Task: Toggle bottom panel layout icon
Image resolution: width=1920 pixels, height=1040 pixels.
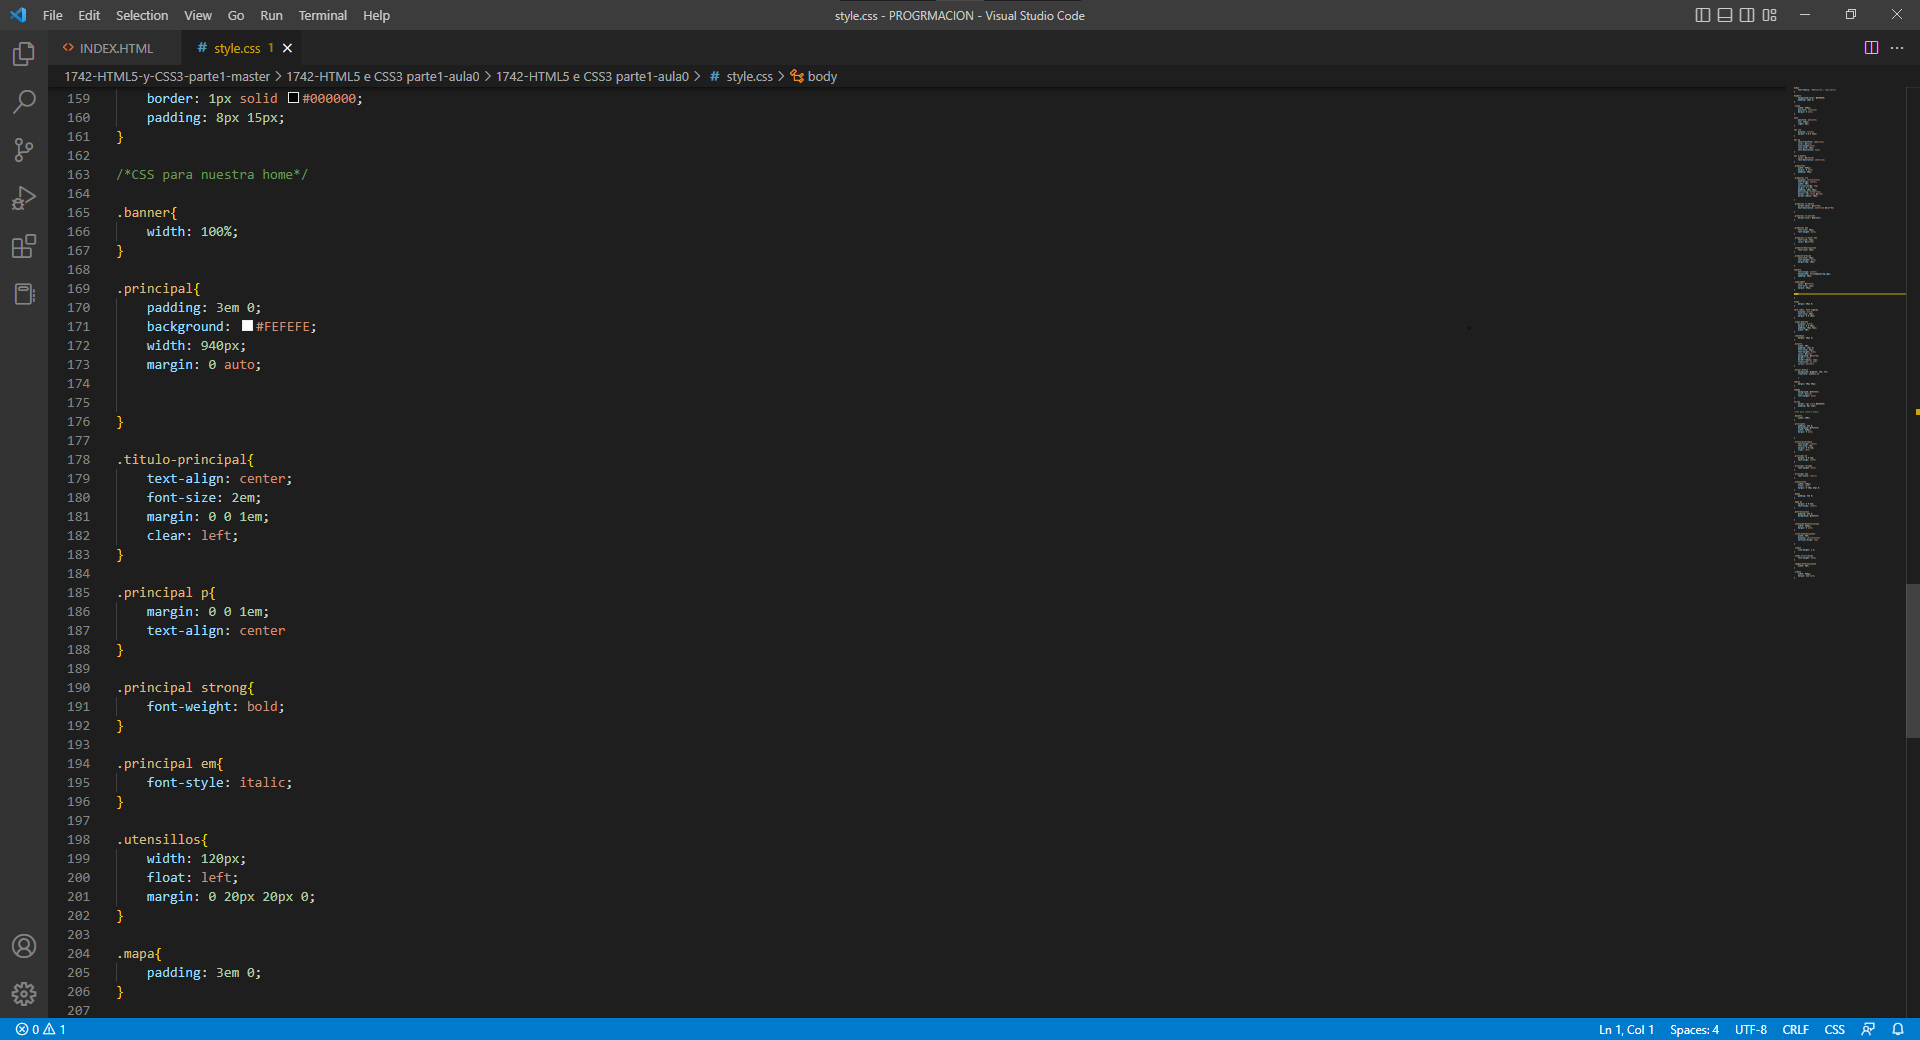Action: [x=1725, y=15]
